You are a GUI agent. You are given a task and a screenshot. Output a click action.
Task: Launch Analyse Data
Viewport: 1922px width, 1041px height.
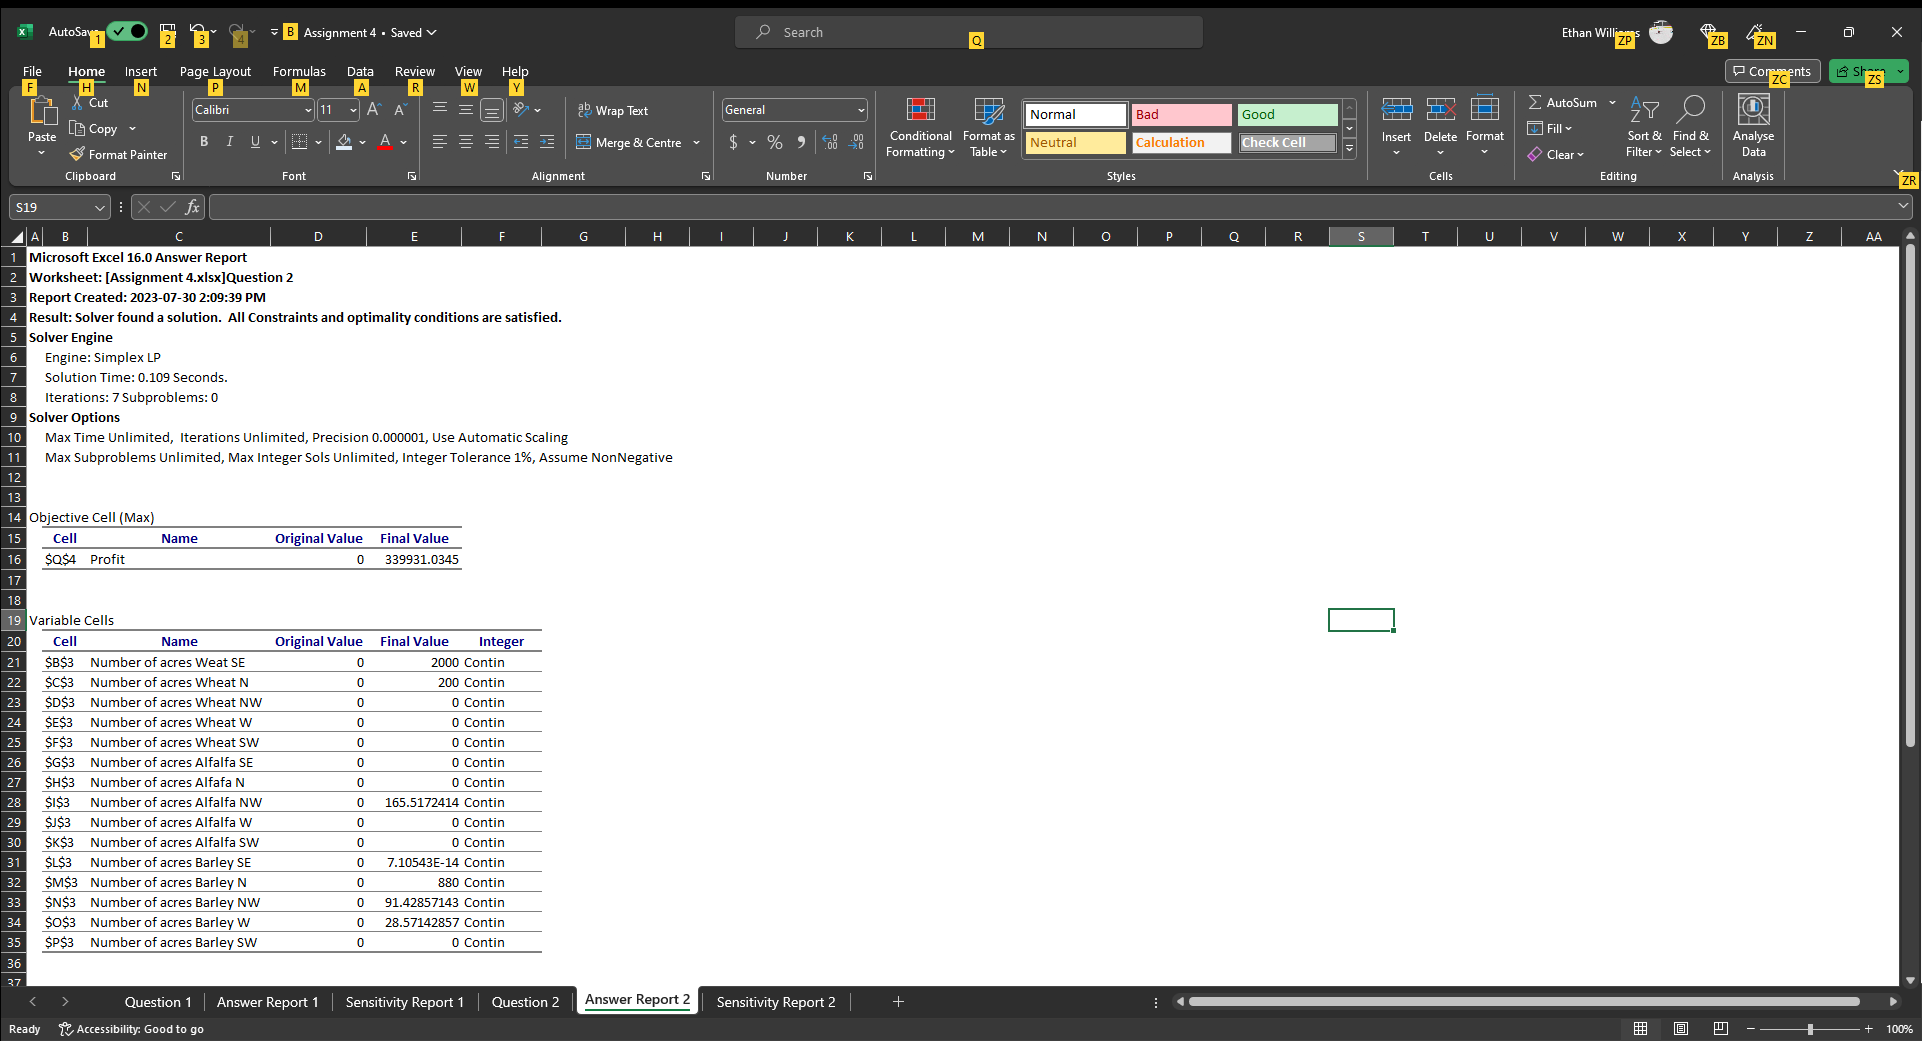pyautogui.click(x=1753, y=127)
